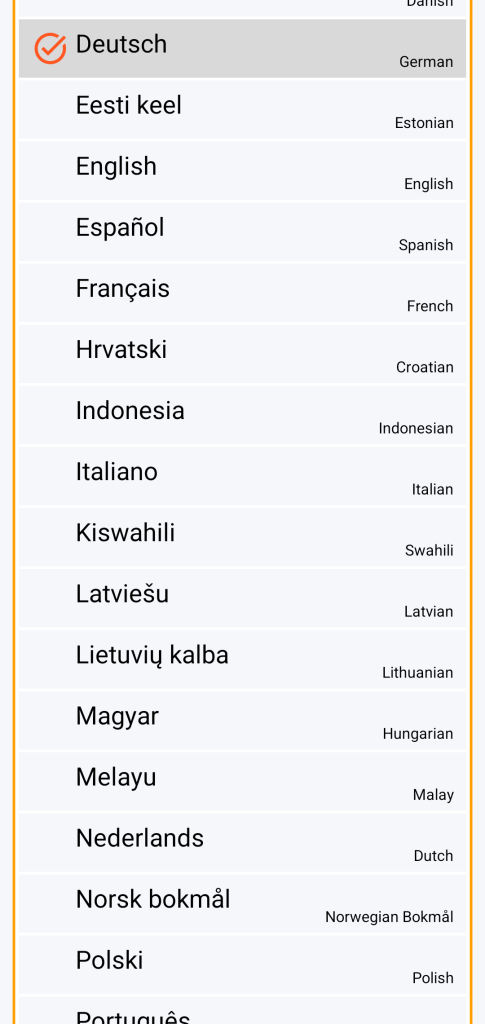Choose Norsk bokmål language option
The width and height of the screenshot is (485, 1024).
click(x=242, y=903)
